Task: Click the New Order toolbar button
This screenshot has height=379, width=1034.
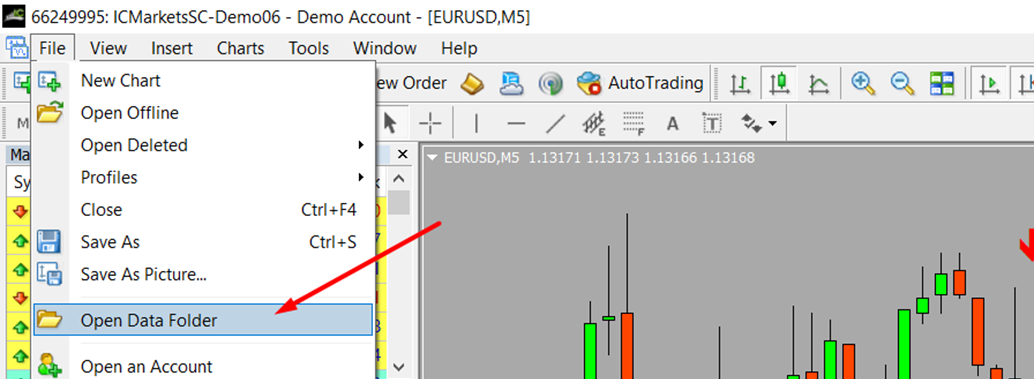Action: [410, 83]
